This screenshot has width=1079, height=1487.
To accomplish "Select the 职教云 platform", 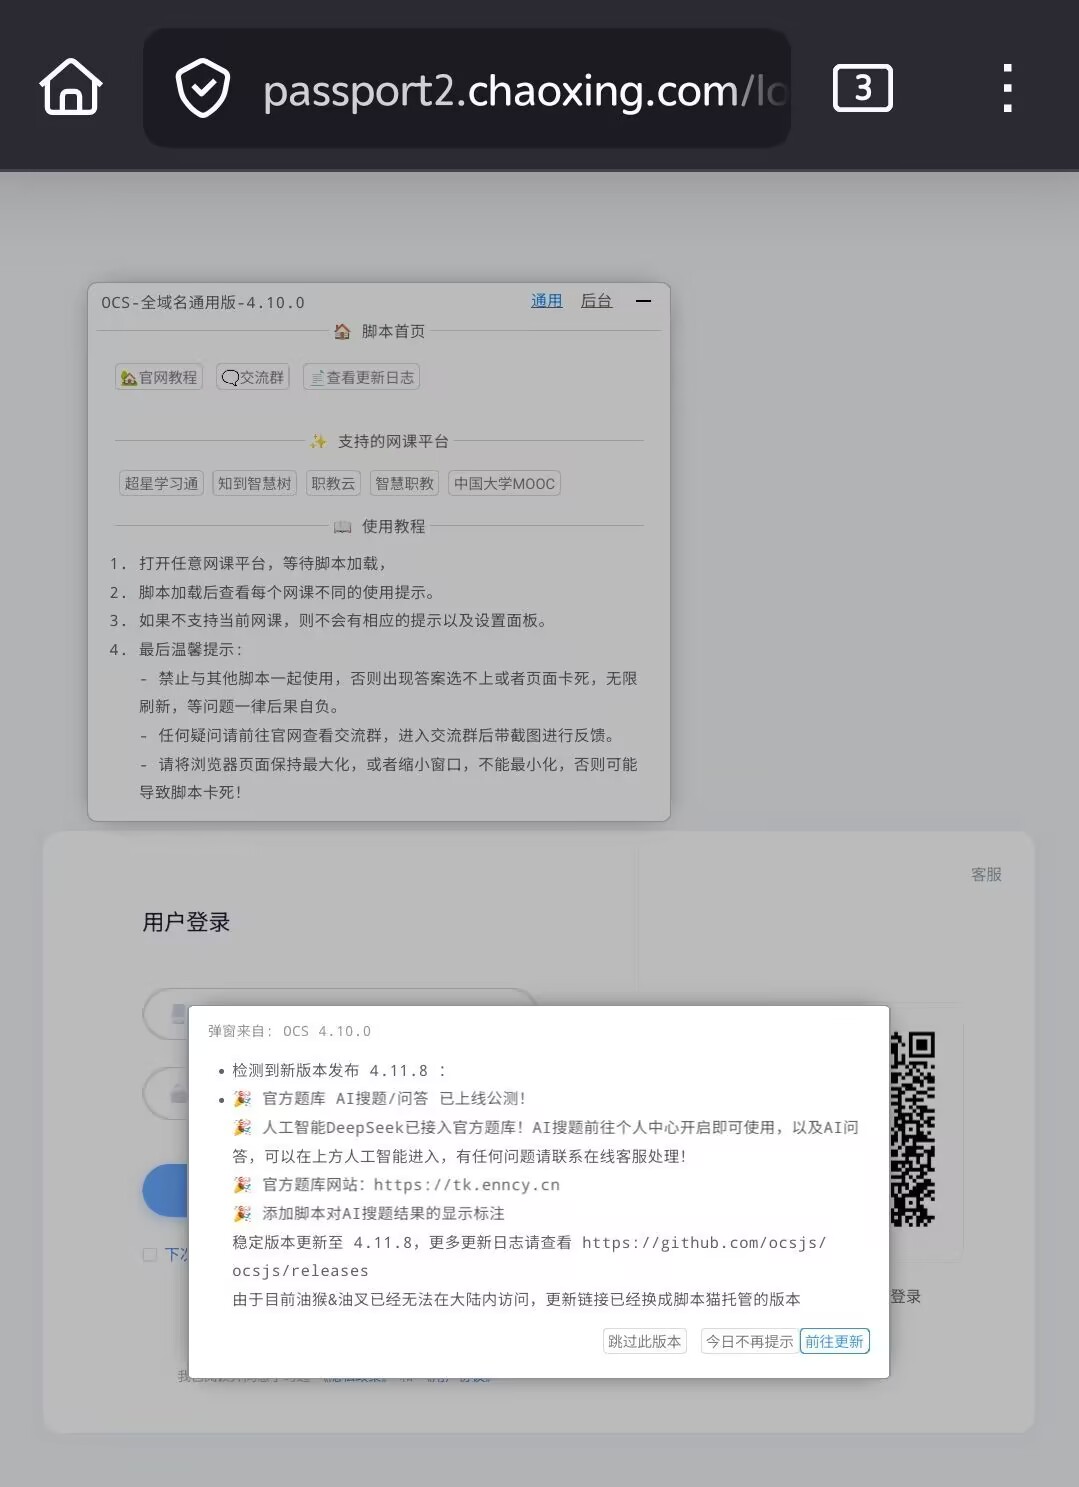I will 333,483.
